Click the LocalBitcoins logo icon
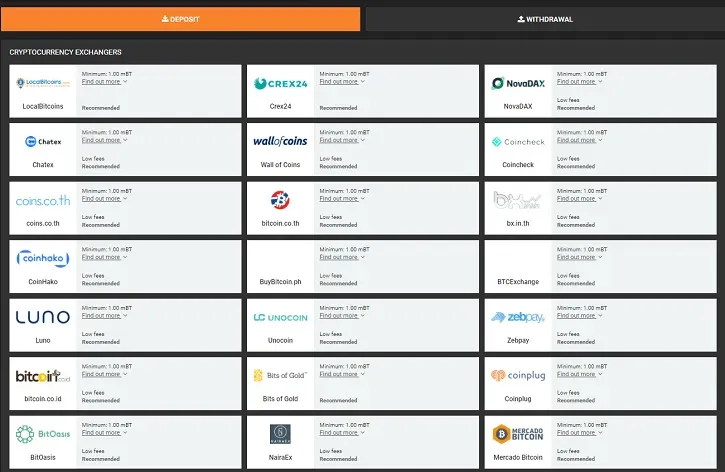The width and height of the screenshot is (725, 472). point(43,83)
